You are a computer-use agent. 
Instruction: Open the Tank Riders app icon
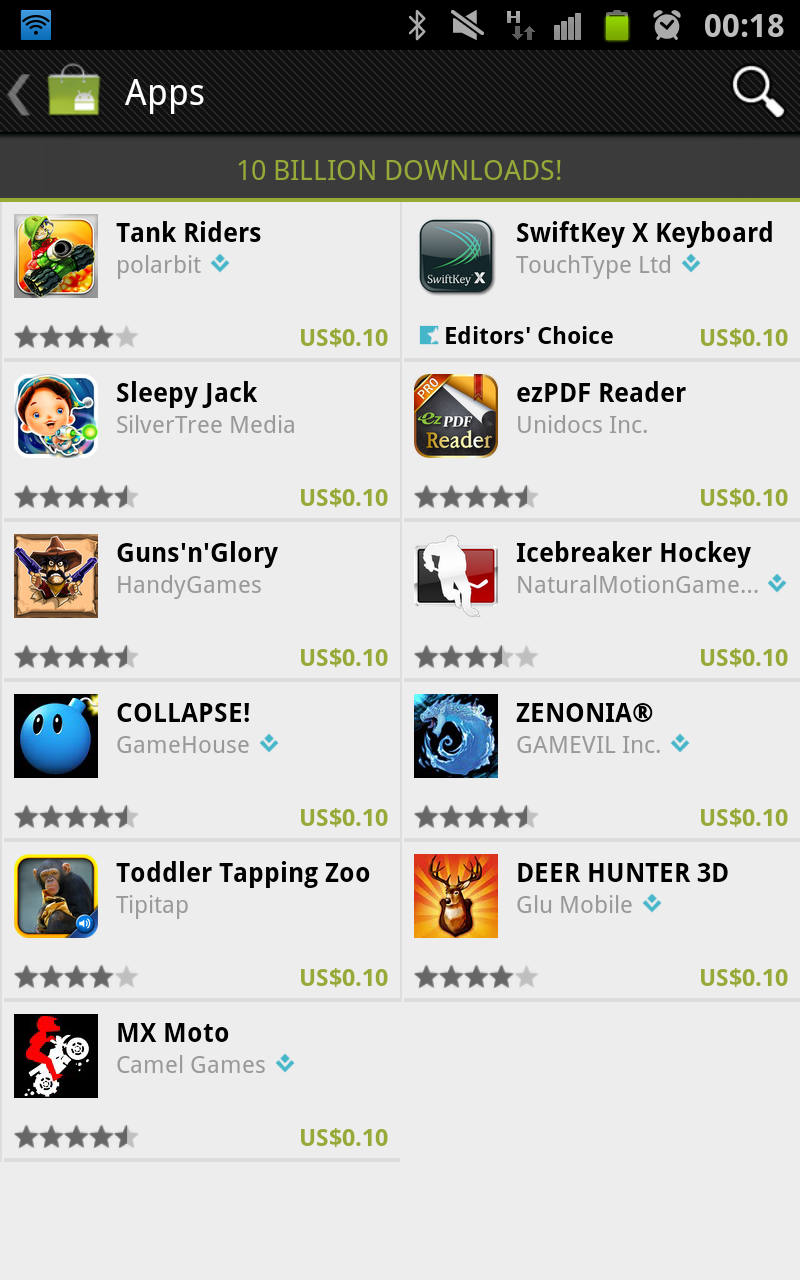56,256
